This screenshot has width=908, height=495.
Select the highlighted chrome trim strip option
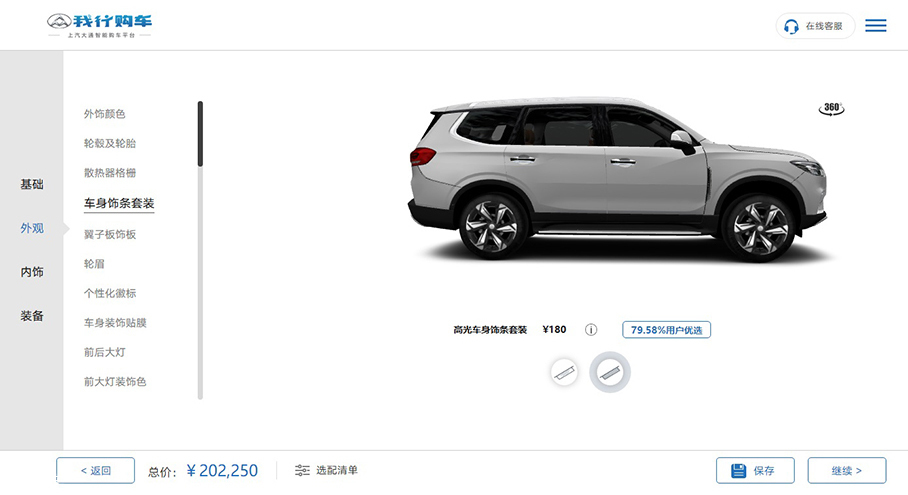click(610, 372)
